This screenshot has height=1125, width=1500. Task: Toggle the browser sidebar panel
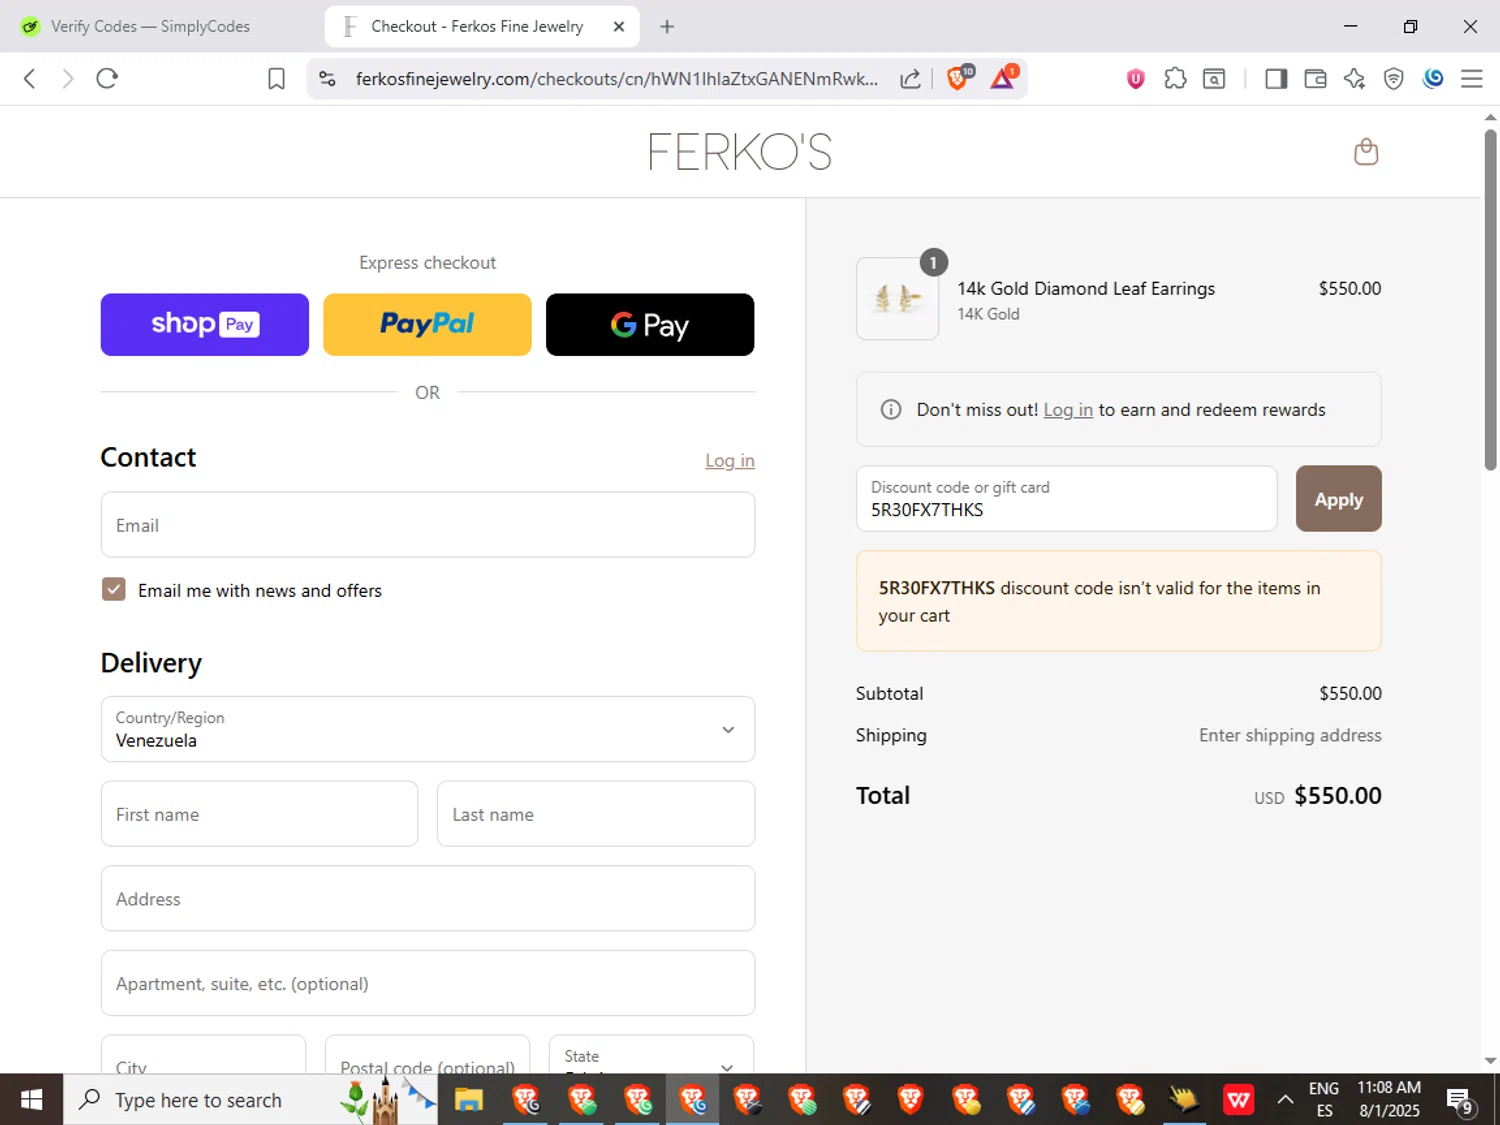click(x=1276, y=79)
